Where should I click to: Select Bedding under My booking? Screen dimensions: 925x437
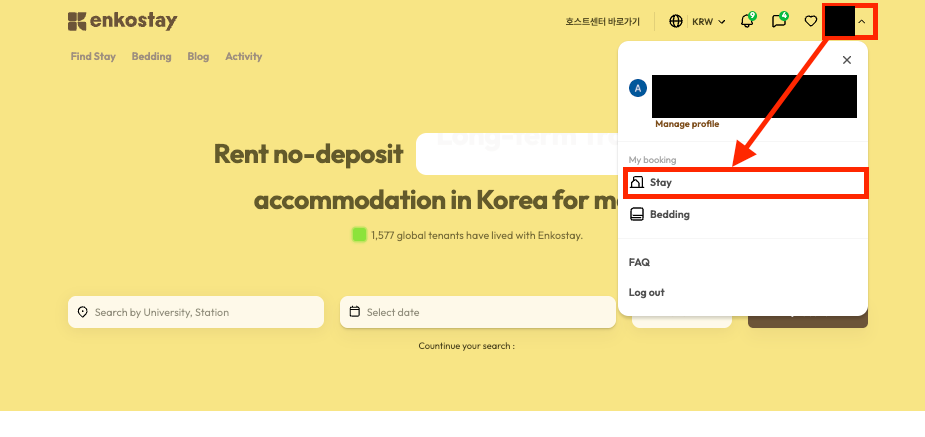[x=669, y=214]
